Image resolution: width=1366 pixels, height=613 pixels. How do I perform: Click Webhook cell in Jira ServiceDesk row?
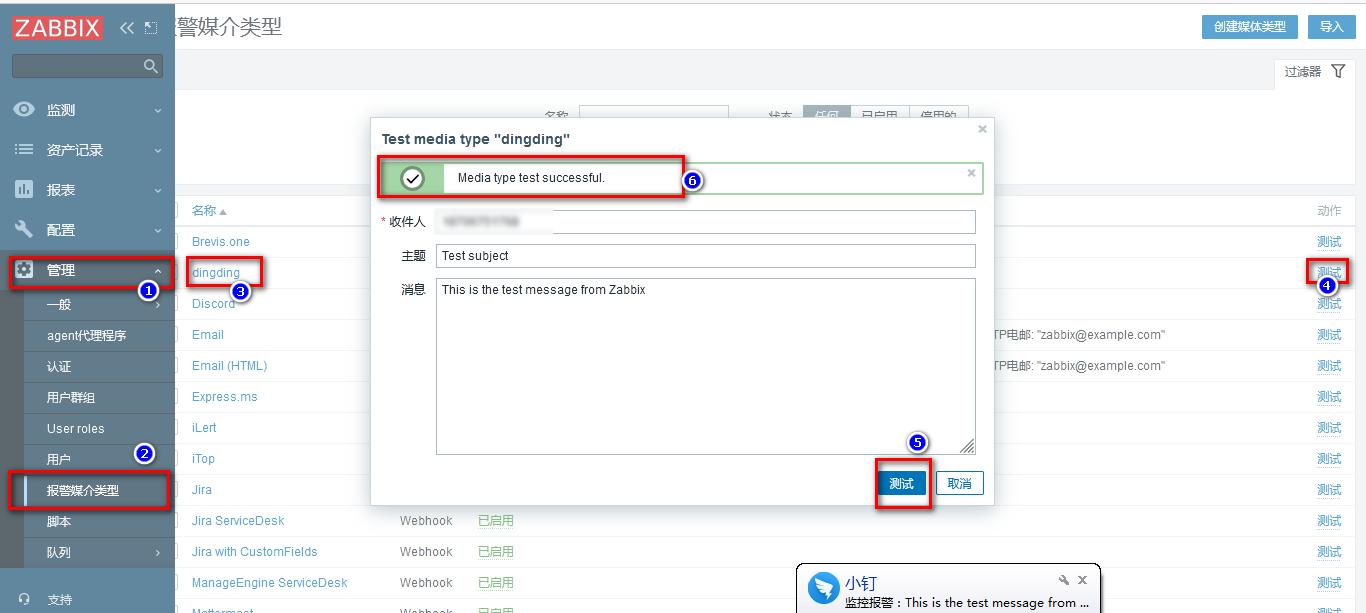(x=426, y=521)
